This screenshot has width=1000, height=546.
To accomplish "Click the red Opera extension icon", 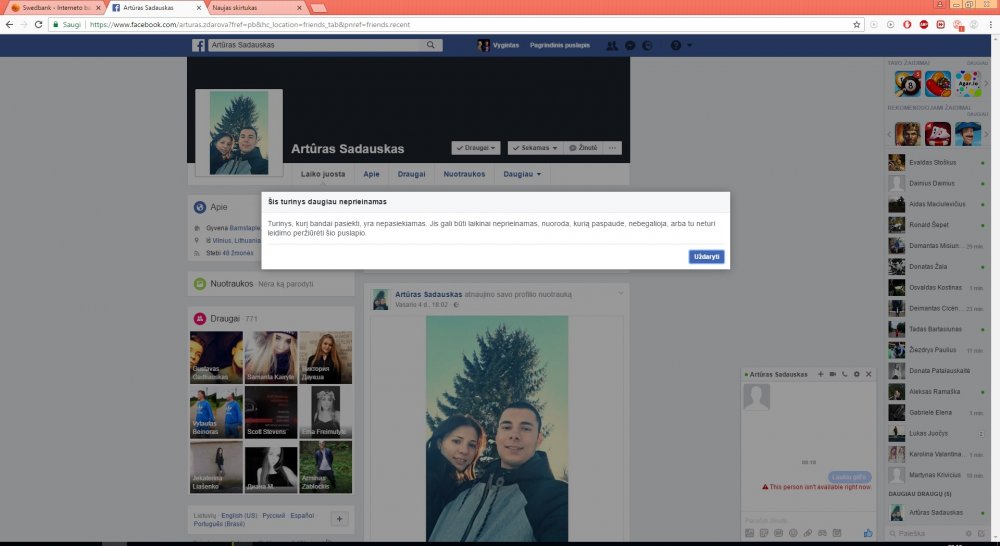I will 907,24.
